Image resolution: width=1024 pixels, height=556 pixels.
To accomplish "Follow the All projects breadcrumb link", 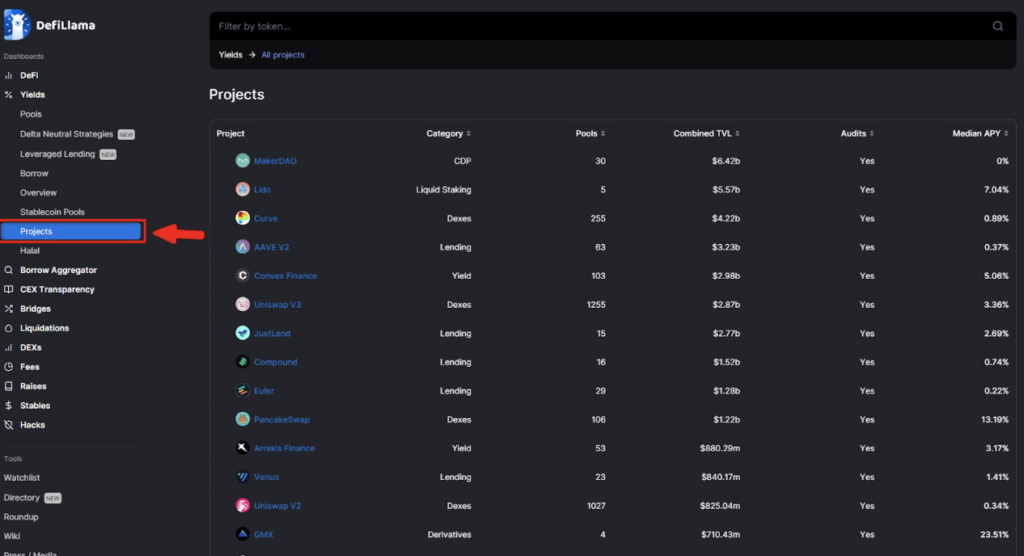I will pos(283,55).
